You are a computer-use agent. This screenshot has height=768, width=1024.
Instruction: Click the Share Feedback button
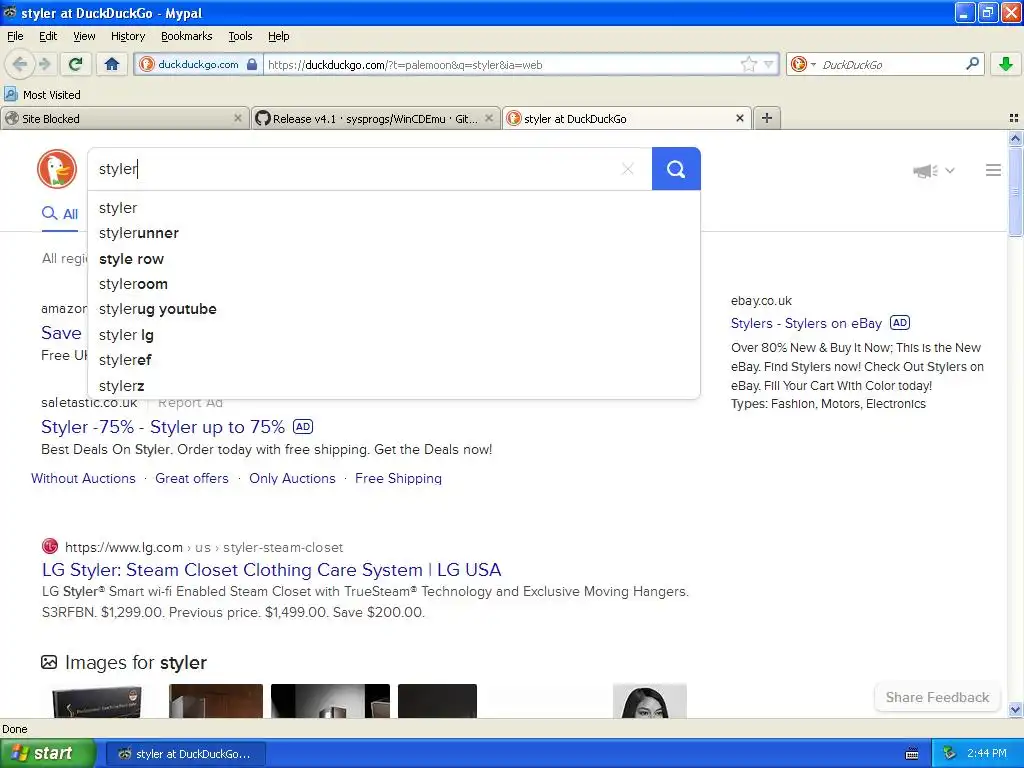click(x=937, y=697)
